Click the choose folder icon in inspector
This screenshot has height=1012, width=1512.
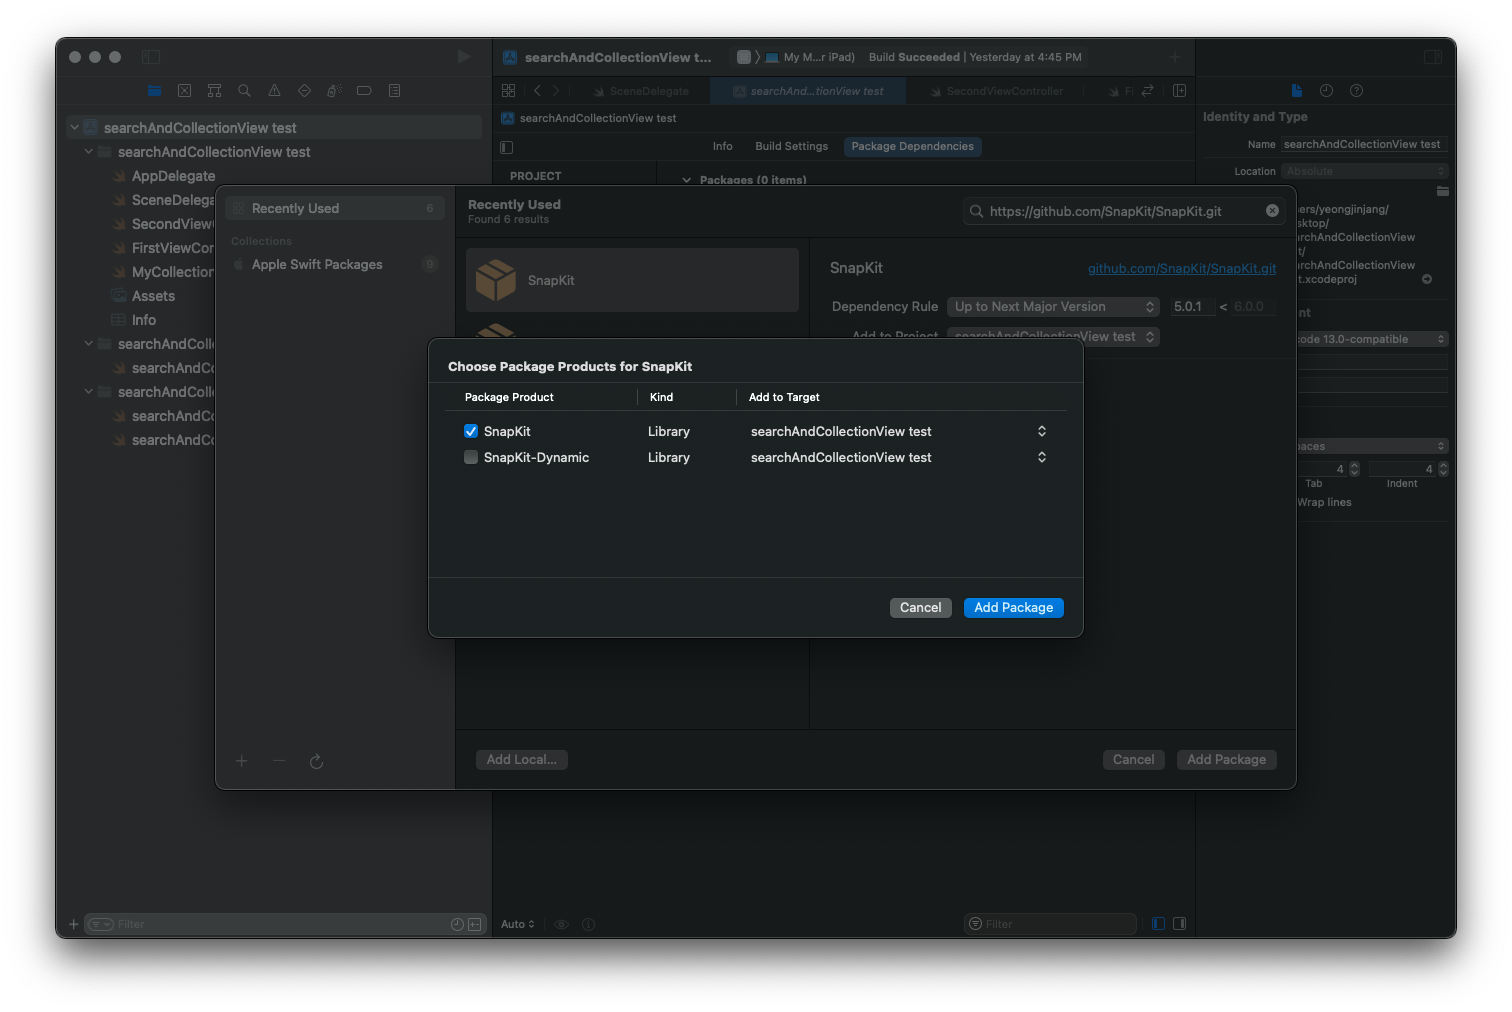(x=1442, y=191)
